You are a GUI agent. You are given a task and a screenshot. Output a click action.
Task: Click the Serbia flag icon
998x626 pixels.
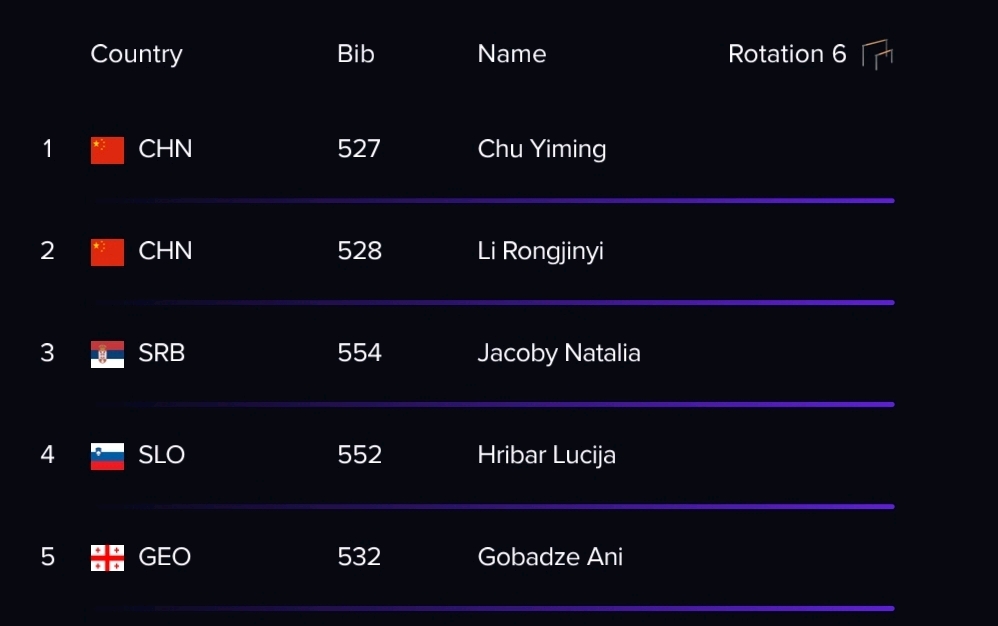coord(108,354)
